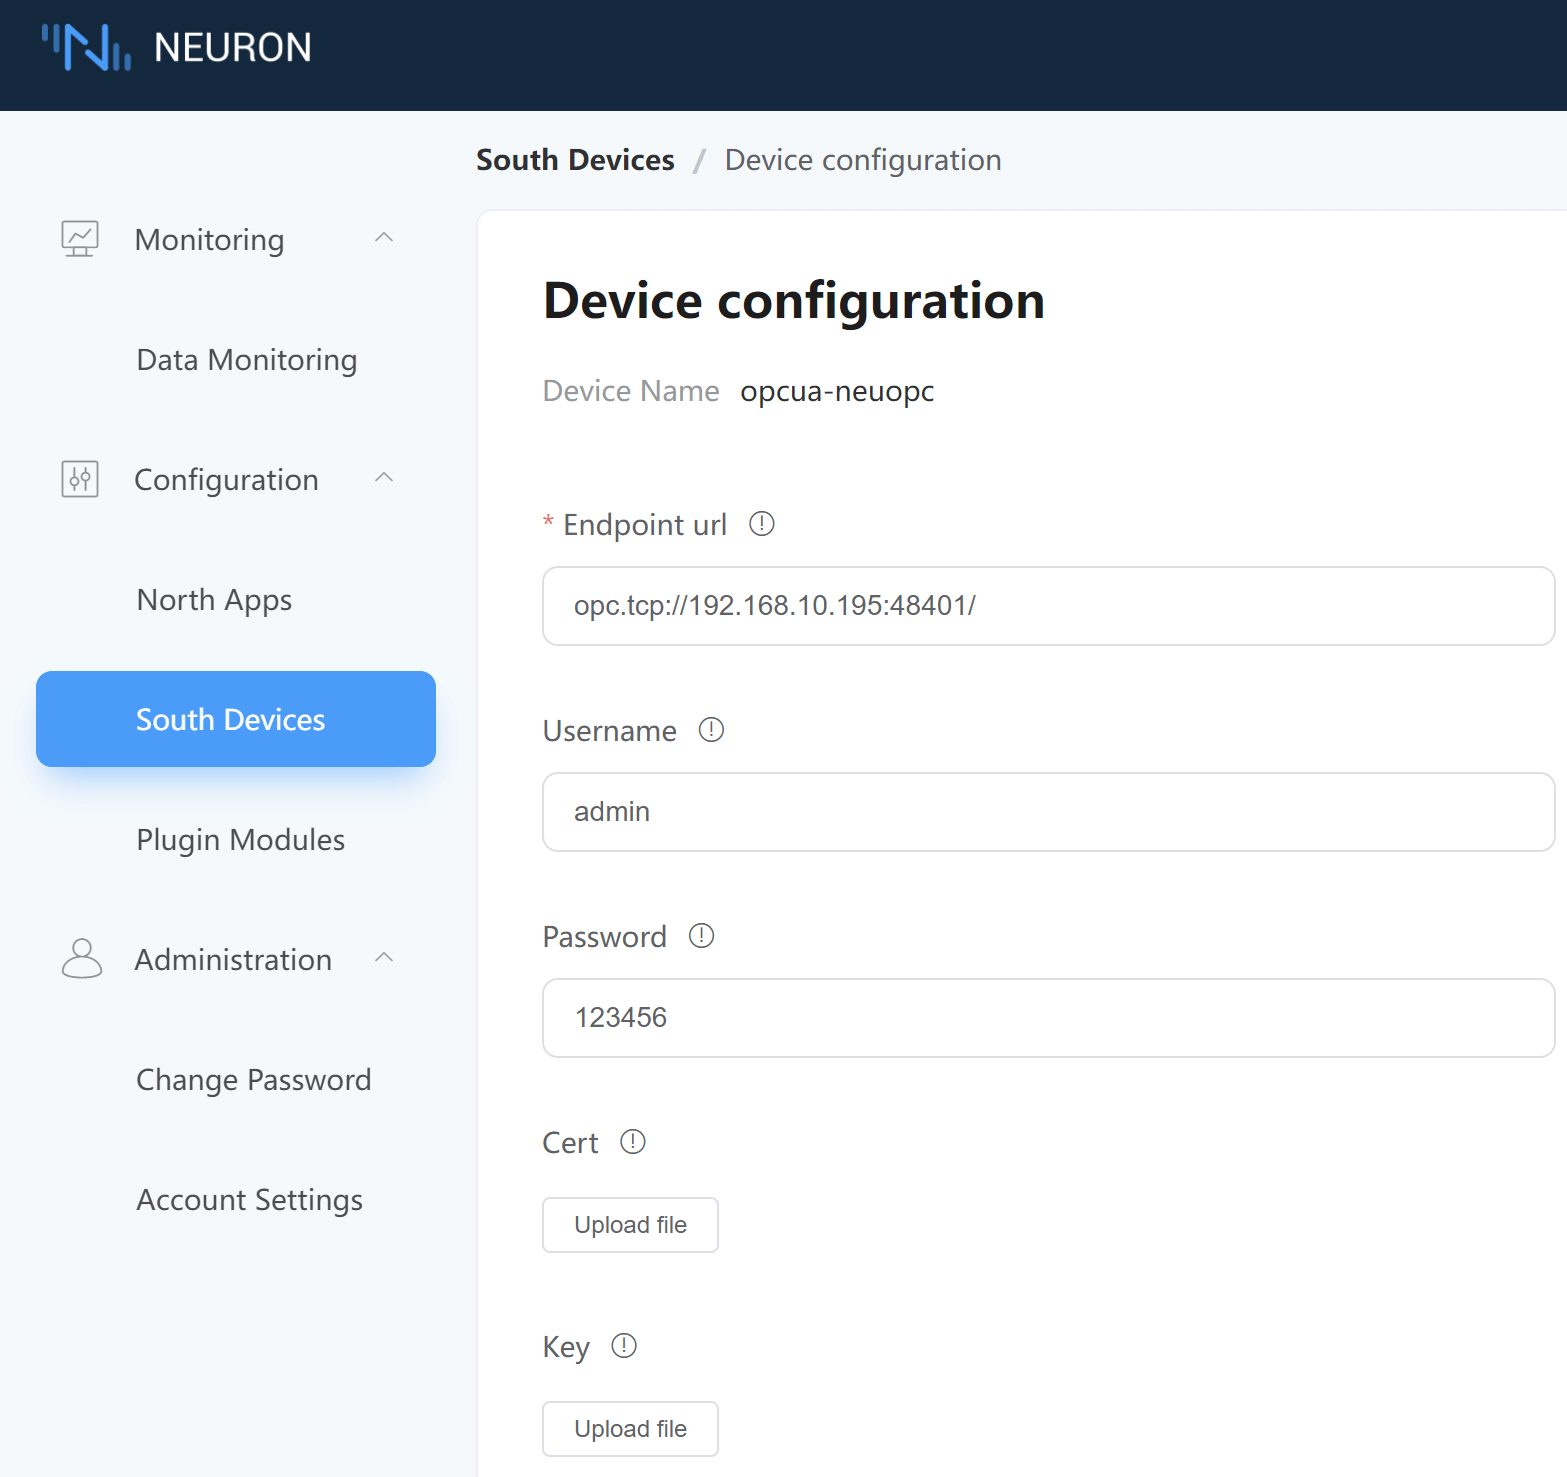Click the Username info icon

[711, 730]
